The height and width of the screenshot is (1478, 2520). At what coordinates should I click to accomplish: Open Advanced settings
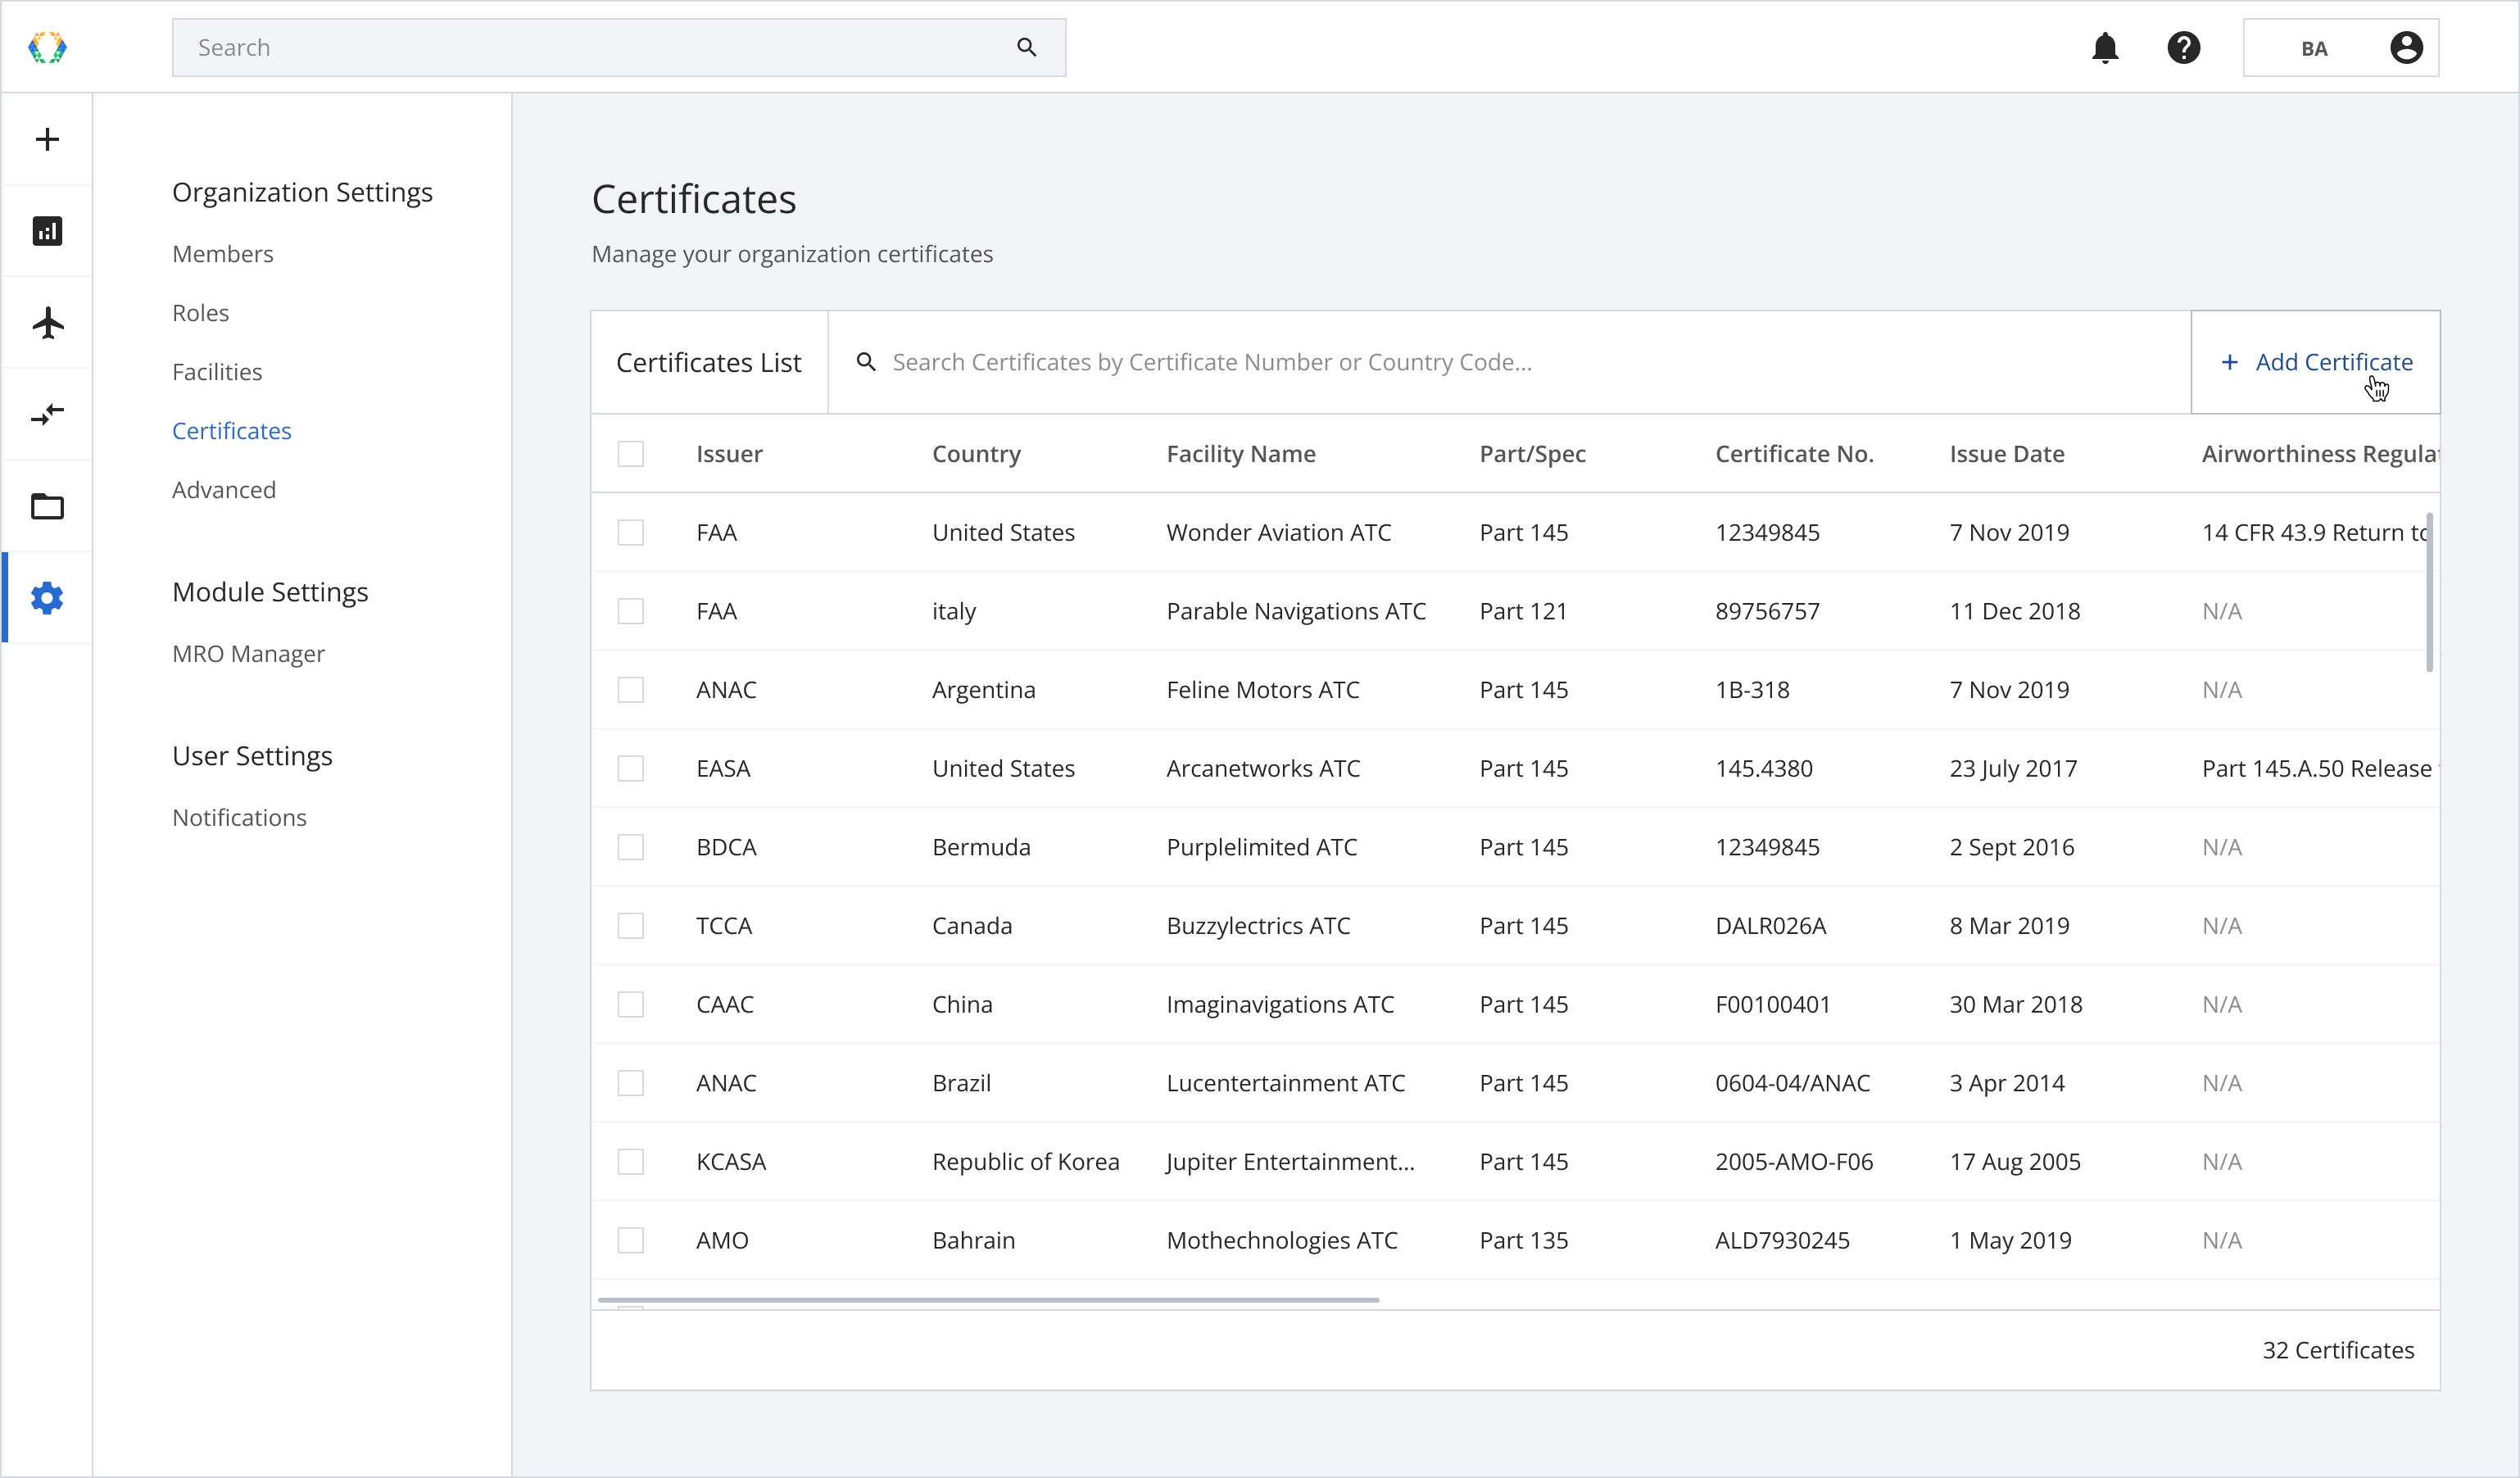point(223,490)
